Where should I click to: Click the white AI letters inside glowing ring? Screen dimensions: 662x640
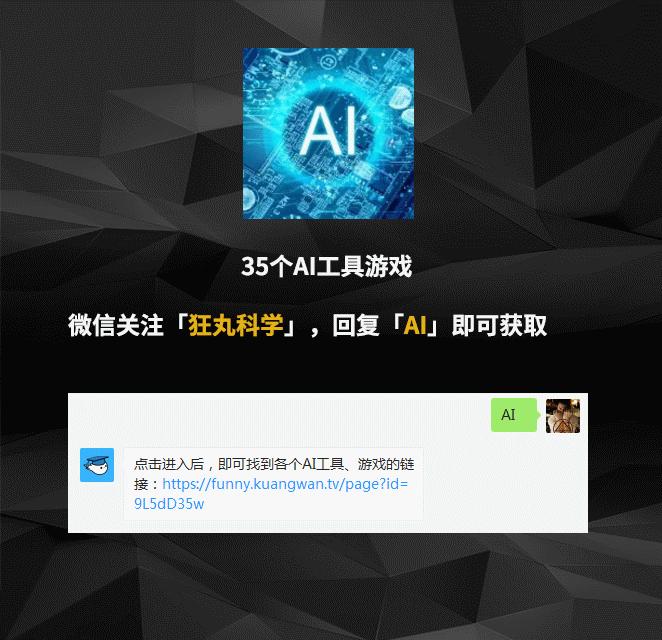(328, 130)
